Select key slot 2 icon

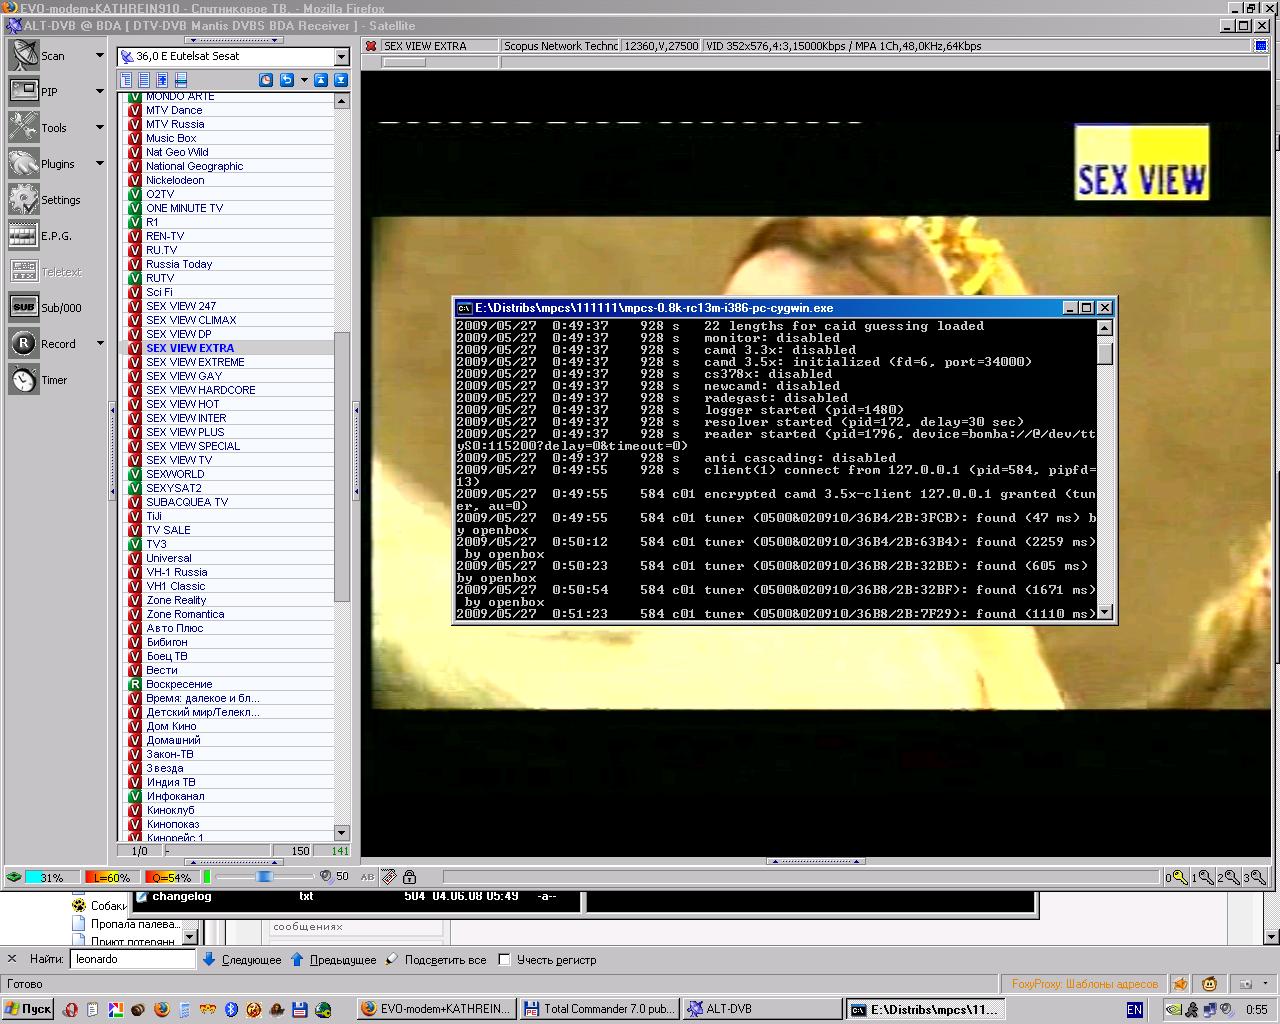coord(1229,877)
